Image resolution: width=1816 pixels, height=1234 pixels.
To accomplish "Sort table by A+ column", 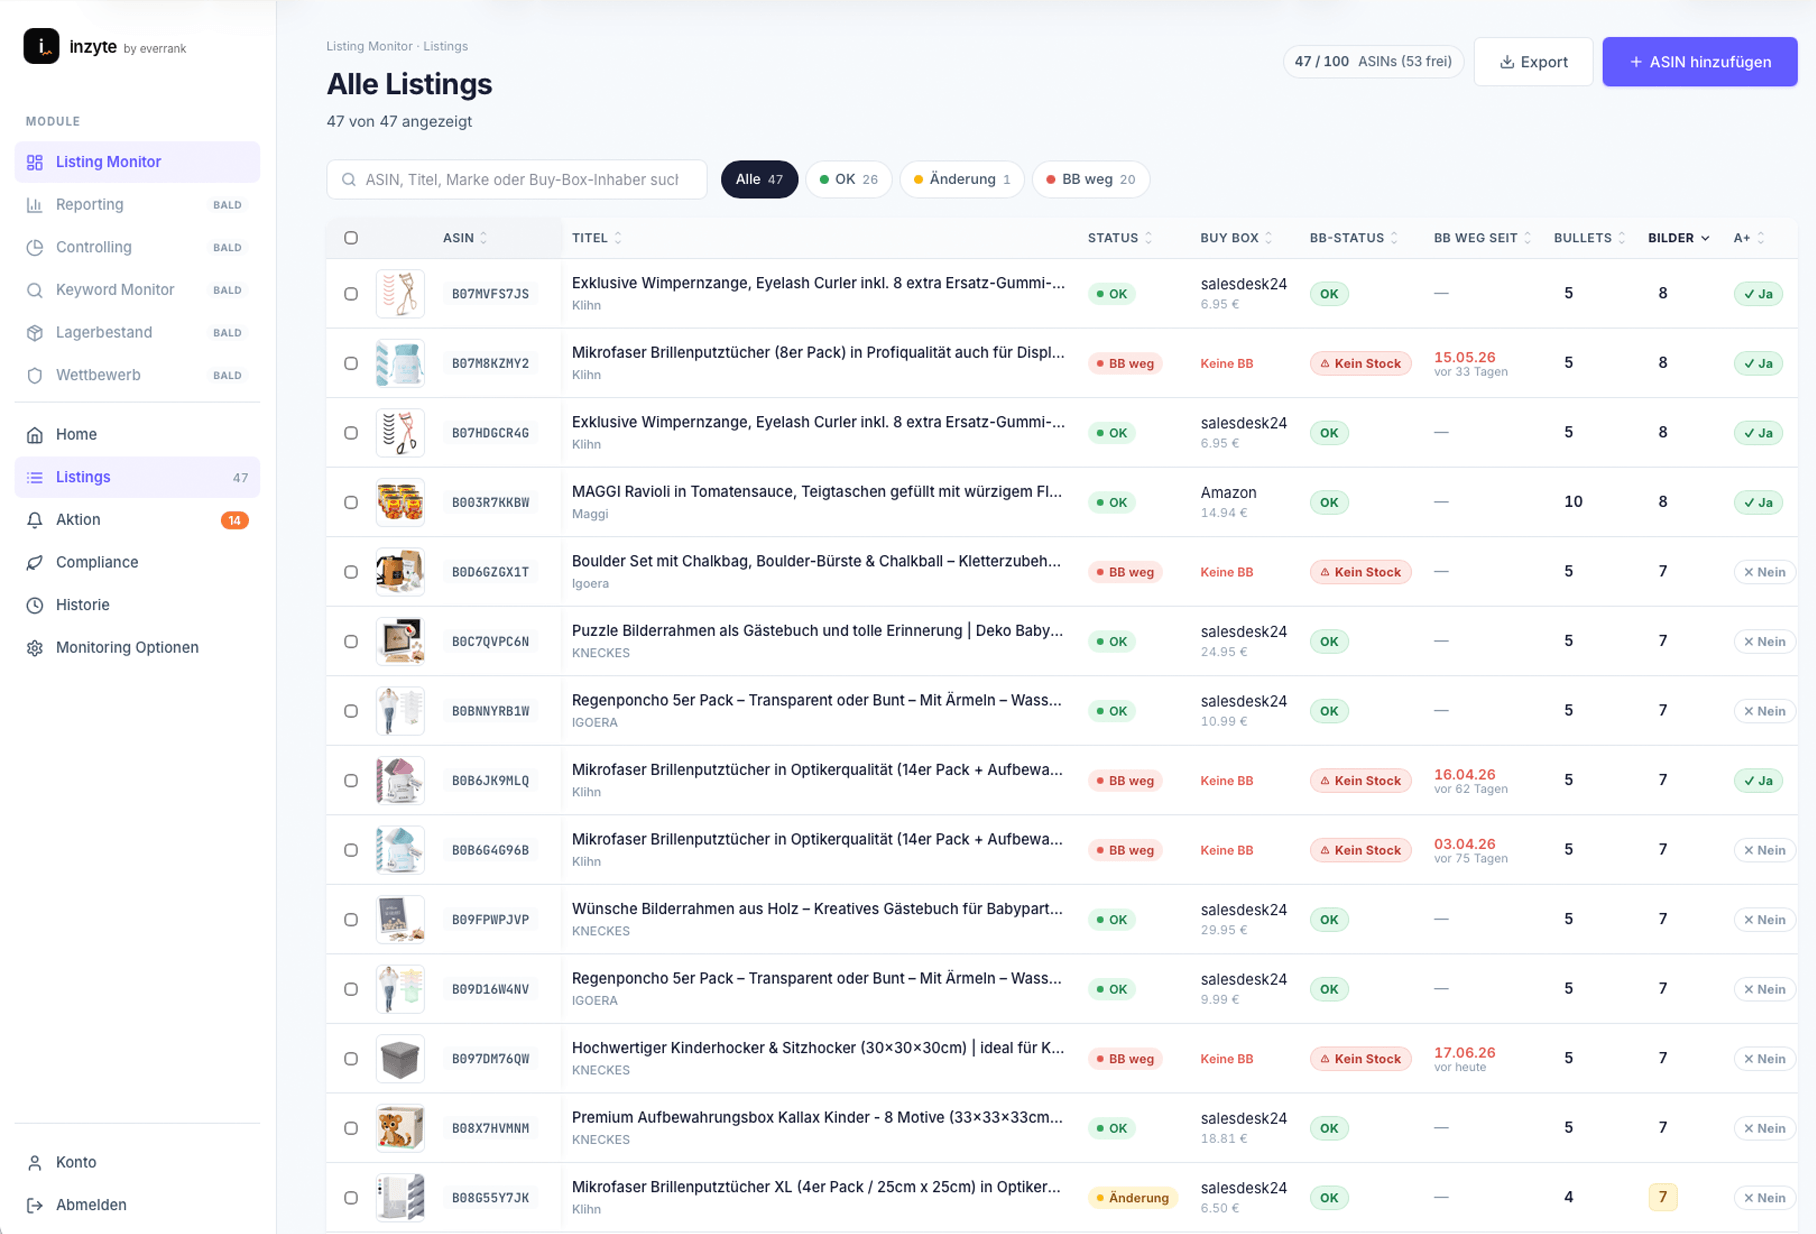I will point(1749,238).
